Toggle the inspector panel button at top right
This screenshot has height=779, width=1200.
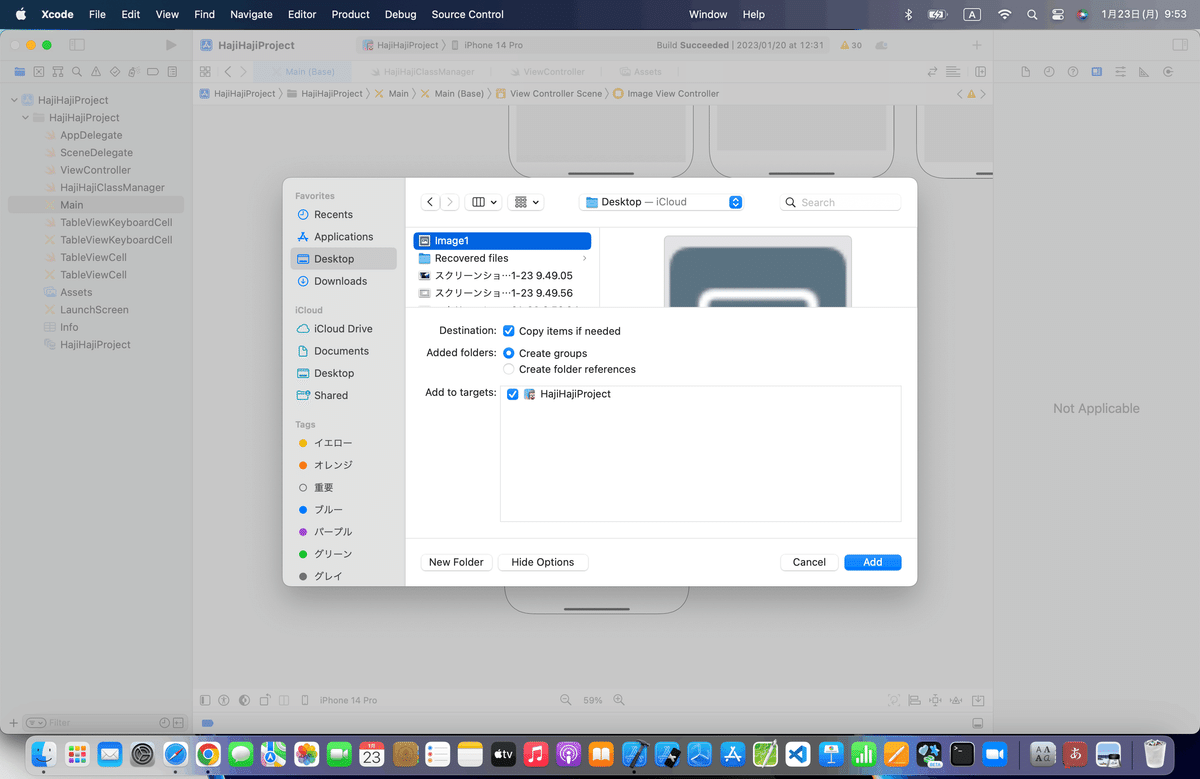click(1178, 45)
